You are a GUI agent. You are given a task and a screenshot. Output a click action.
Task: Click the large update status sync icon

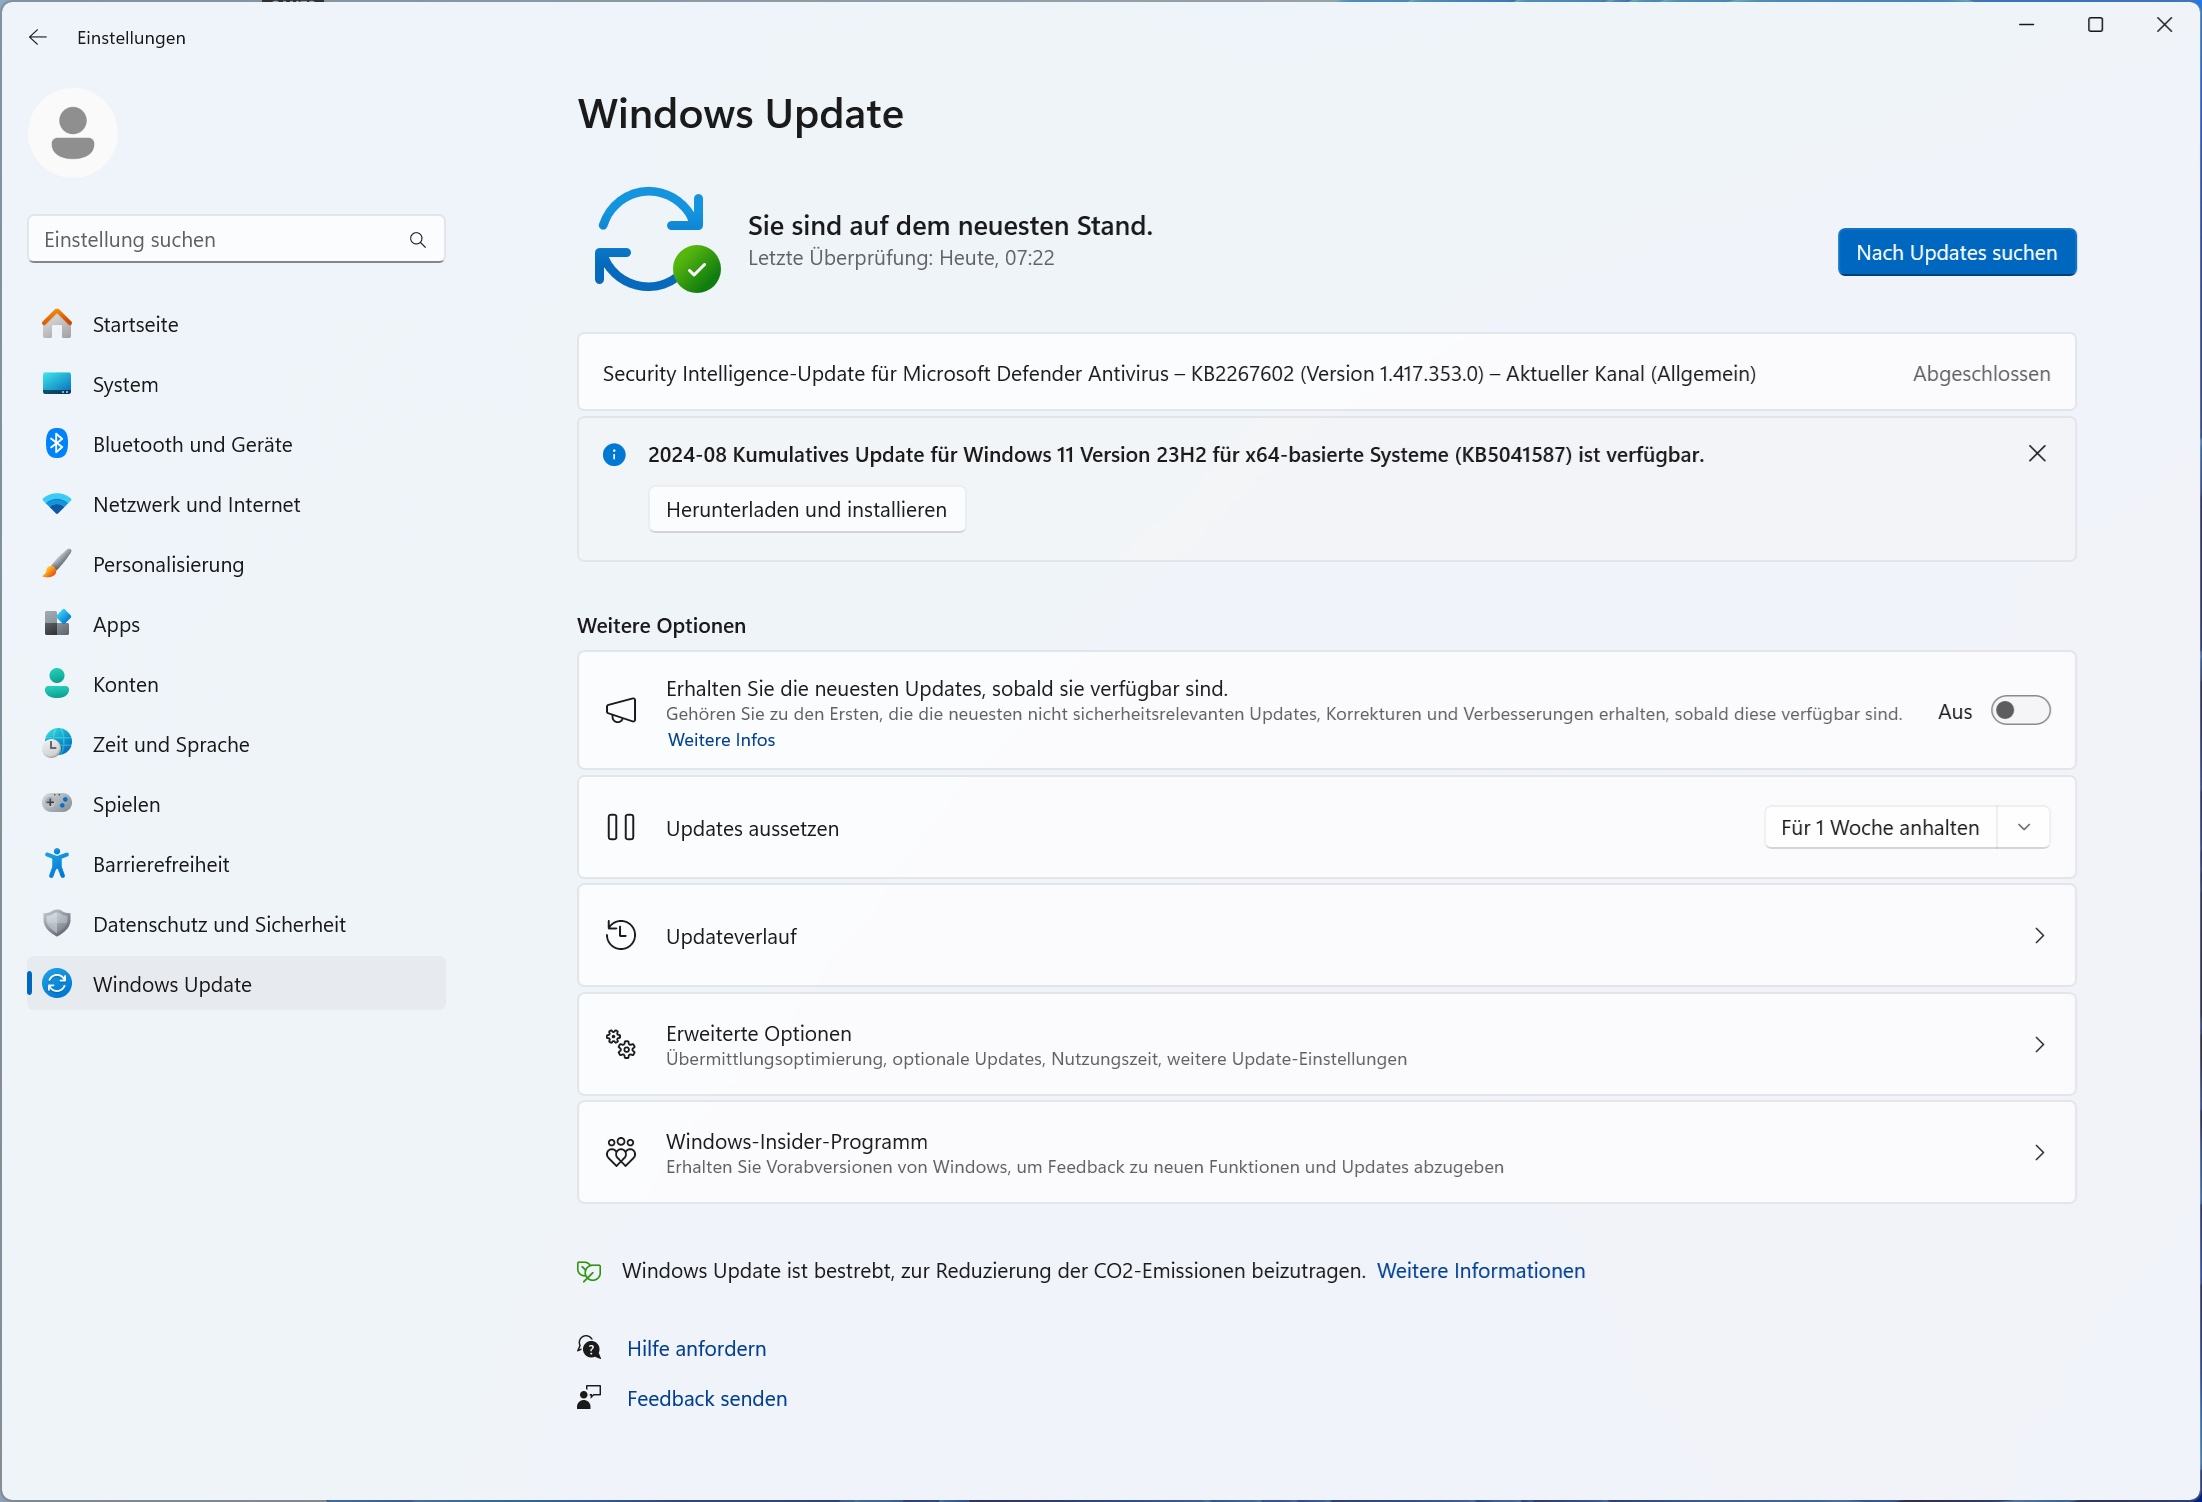coord(656,240)
